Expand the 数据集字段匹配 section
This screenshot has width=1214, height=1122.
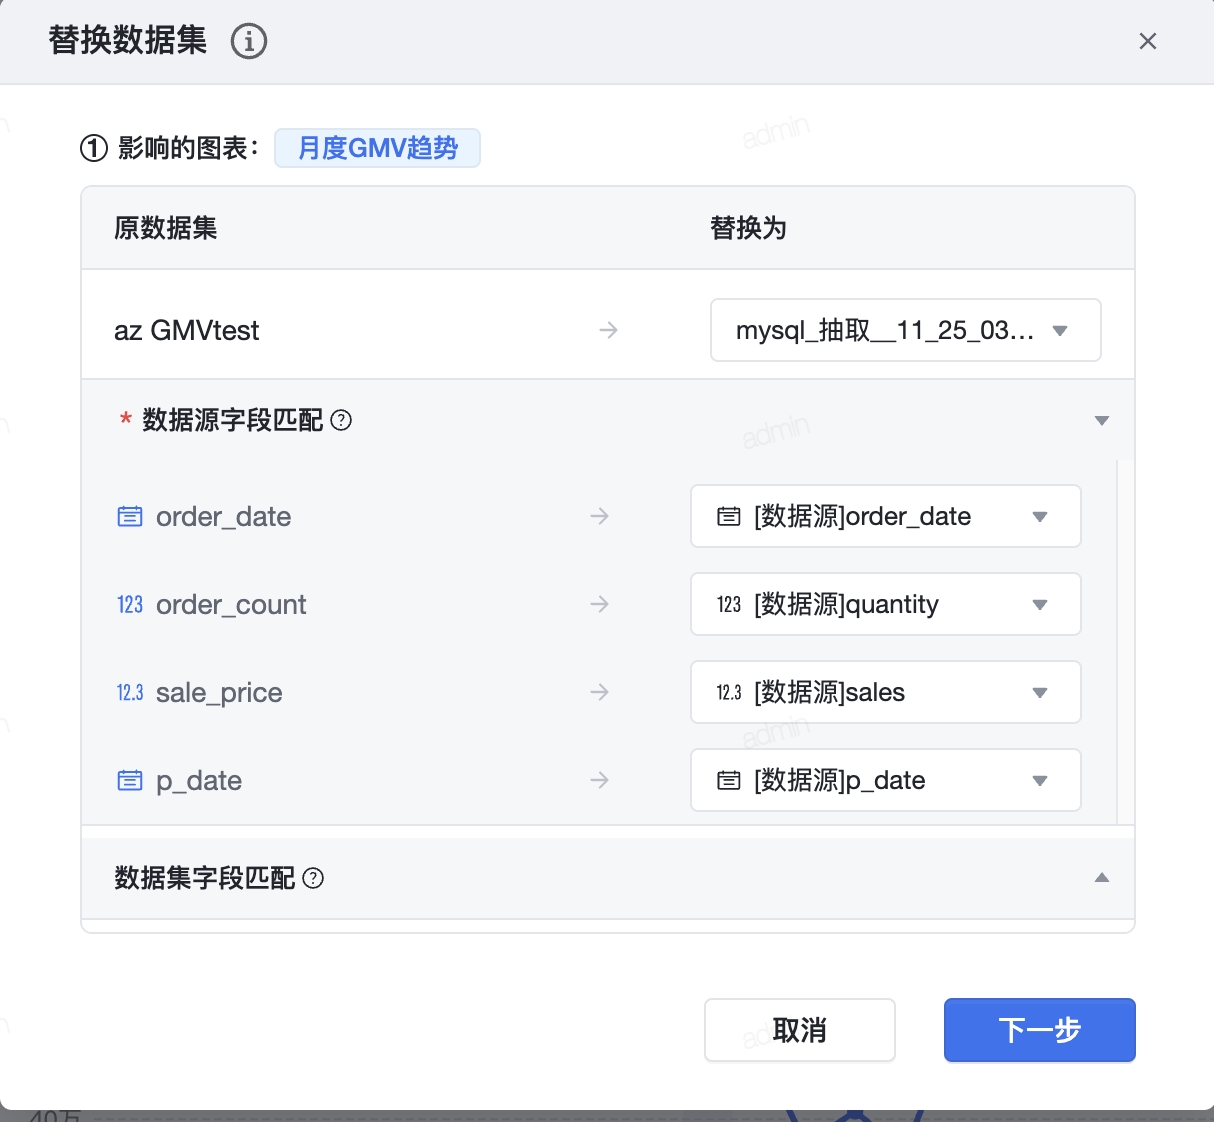tap(1102, 878)
